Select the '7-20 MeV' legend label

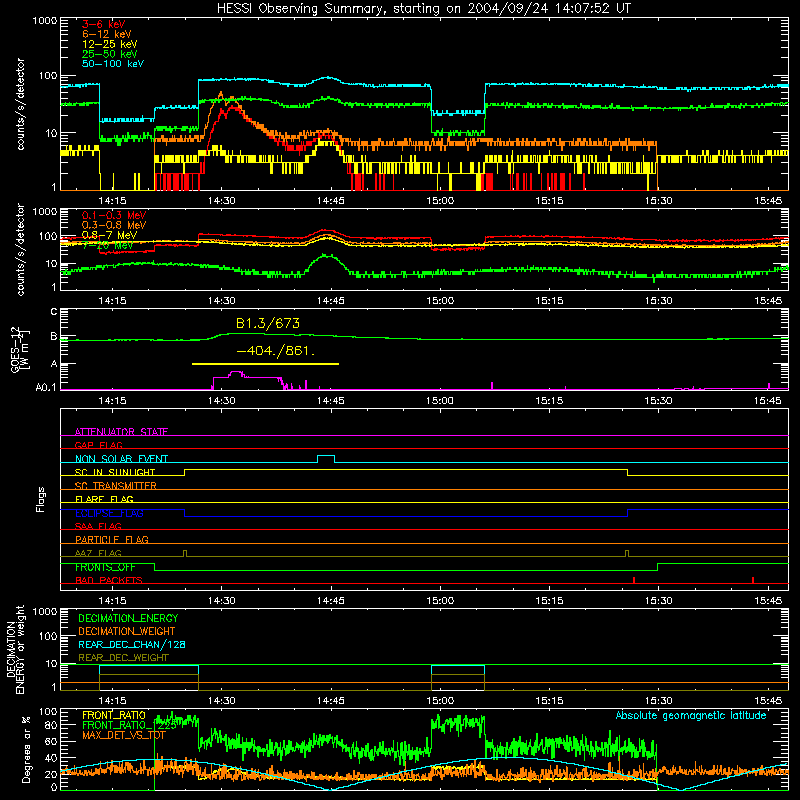point(107,245)
